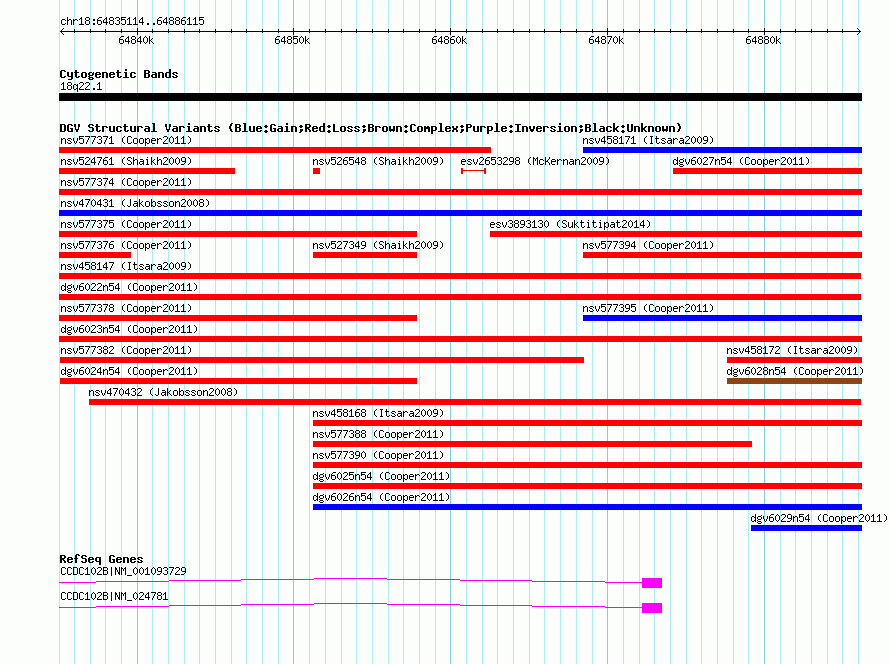Select the blue gain bar under nsv470431

point(460,213)
